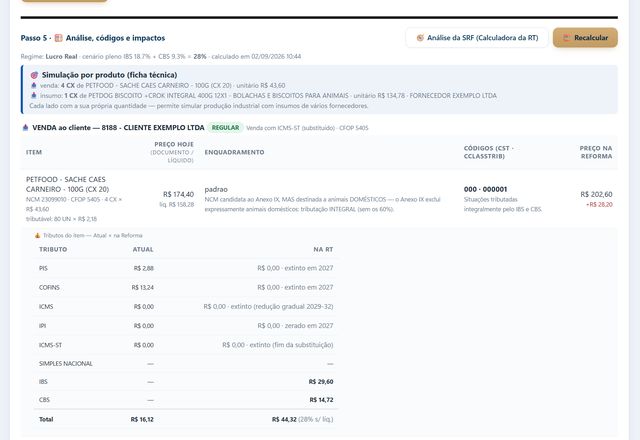The height and width of the screenshot is (440, 640).
Task: Click the Total current value R$ 16,12
Action: tap(142, 419)
